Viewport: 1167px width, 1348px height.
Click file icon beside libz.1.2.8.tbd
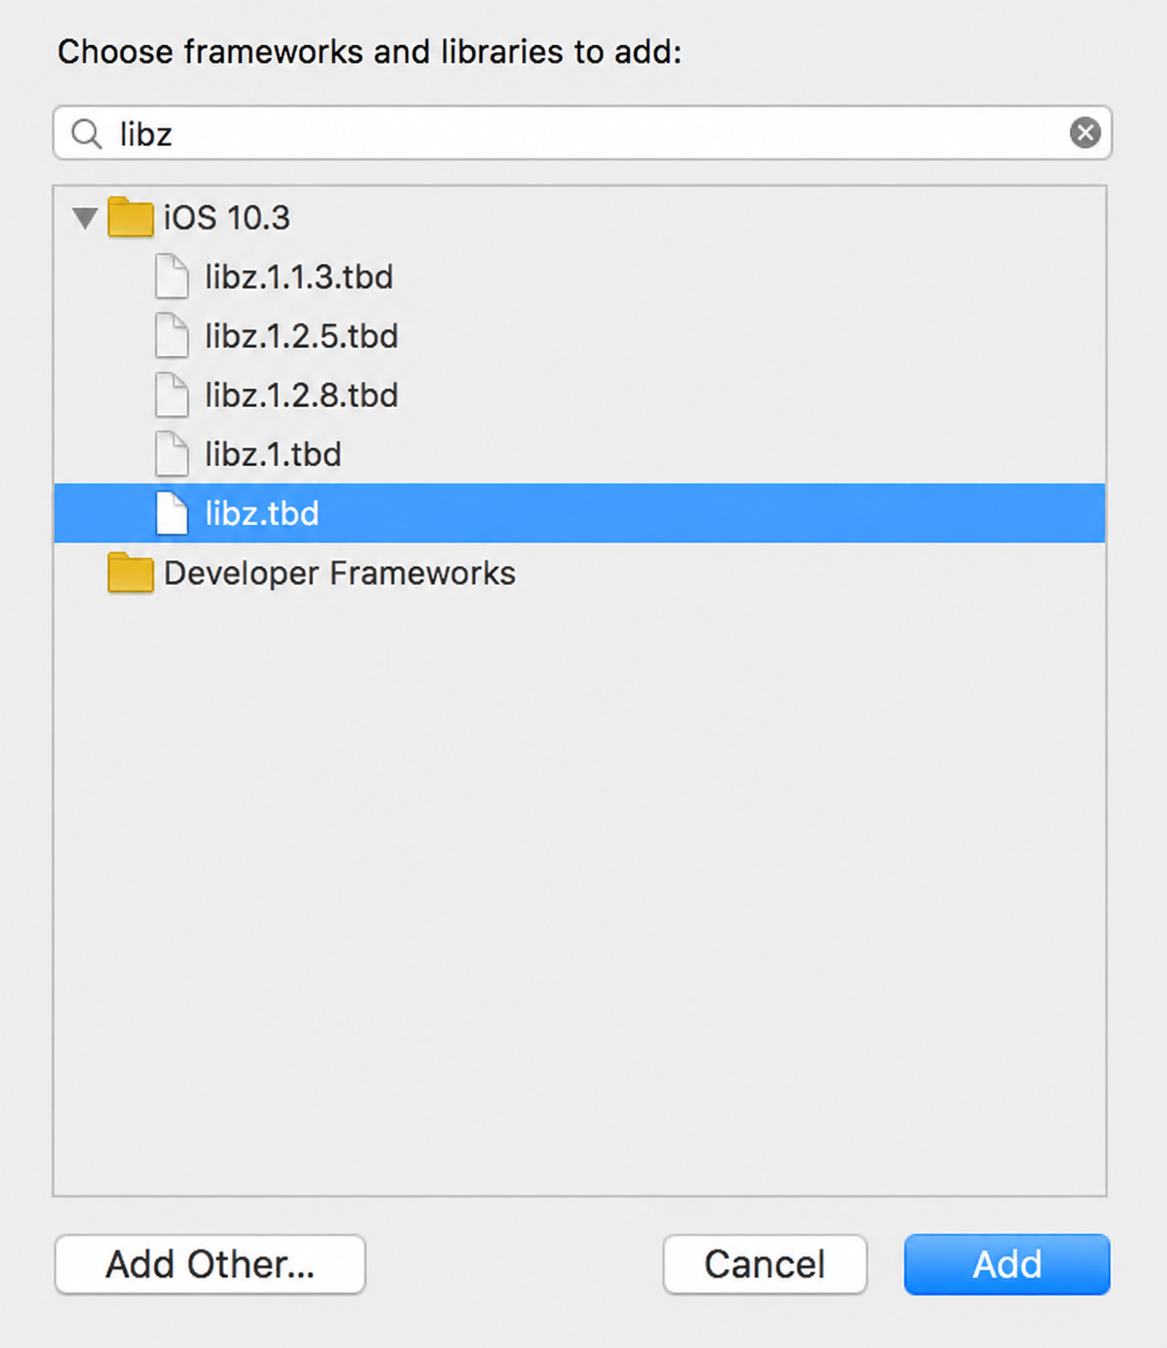point(172,395)
